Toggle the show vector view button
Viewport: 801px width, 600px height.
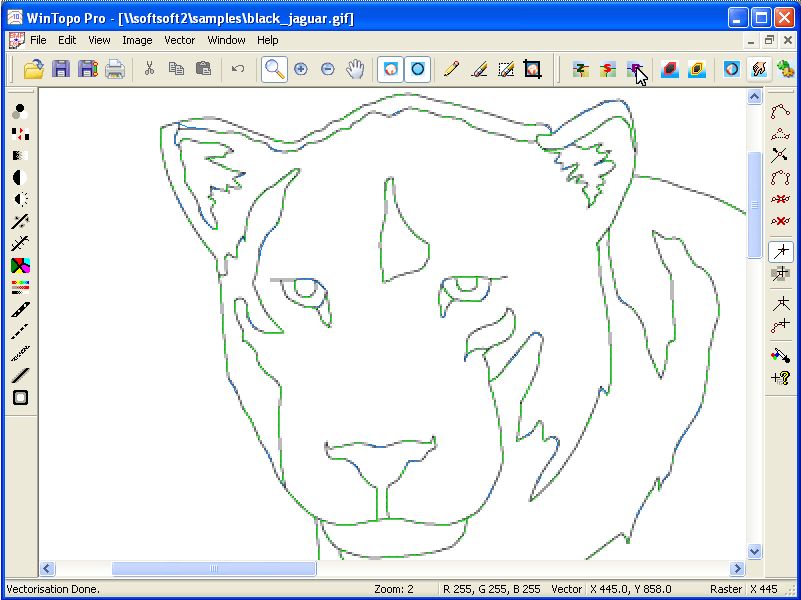pos(418,69)
